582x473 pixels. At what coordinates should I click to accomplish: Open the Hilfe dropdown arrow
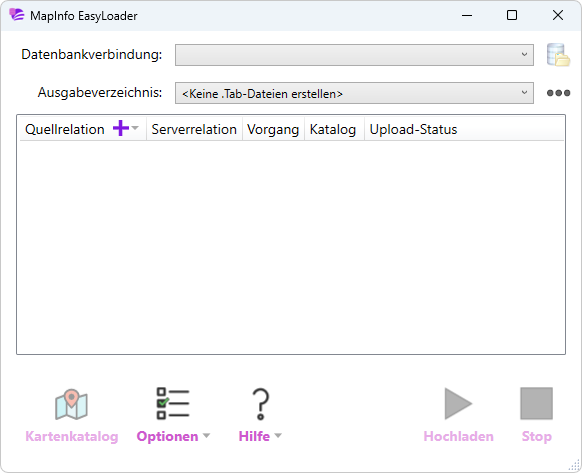click(278, 436)
